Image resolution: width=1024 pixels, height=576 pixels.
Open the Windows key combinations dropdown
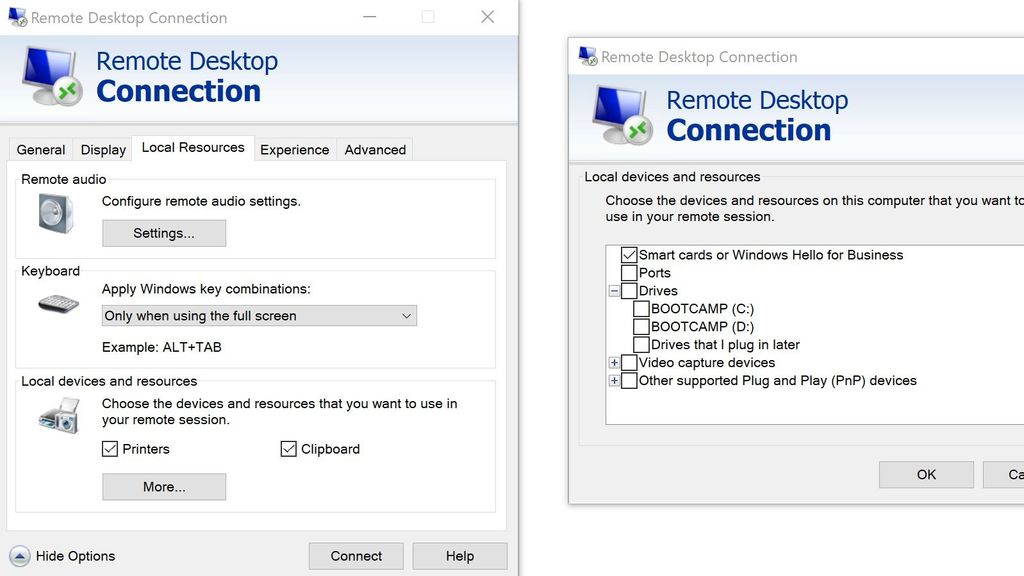(406, 315)
